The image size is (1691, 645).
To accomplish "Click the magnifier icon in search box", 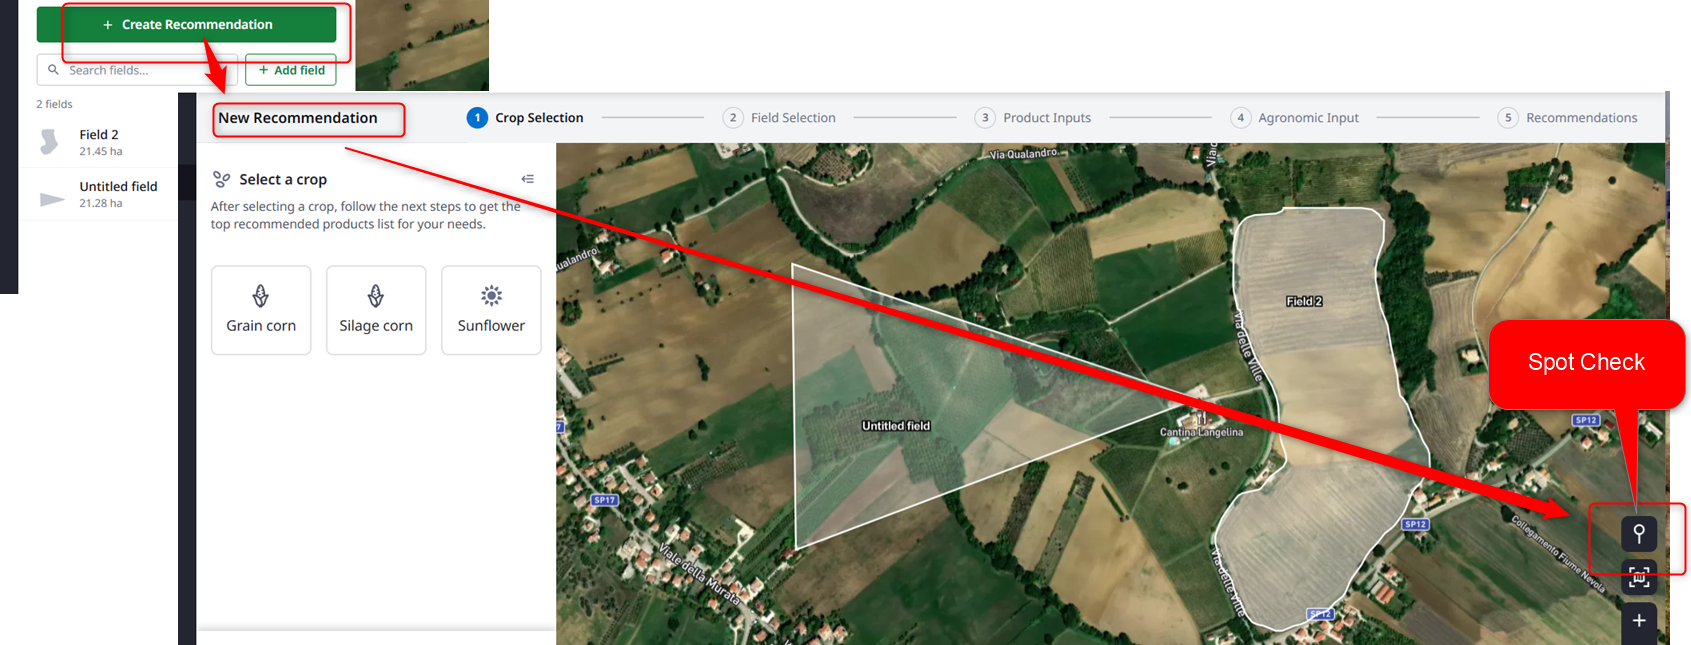I will point(54,70).
